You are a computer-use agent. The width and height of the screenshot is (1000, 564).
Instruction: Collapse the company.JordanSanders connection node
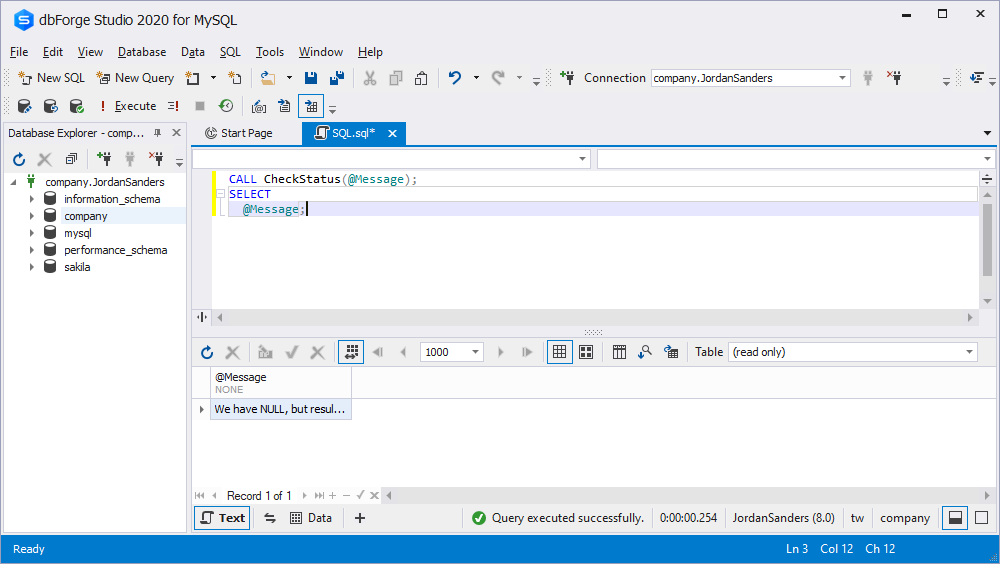(13, 182)
